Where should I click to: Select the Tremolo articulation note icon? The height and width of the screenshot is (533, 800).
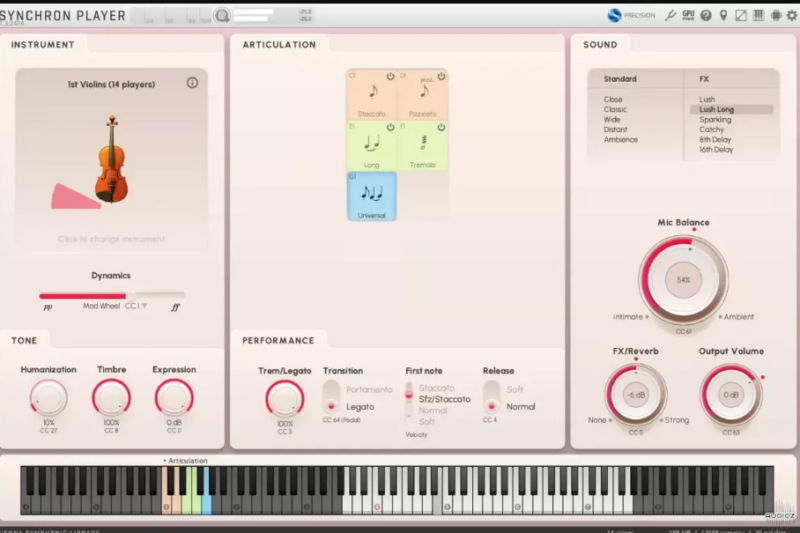pos(423,142)
